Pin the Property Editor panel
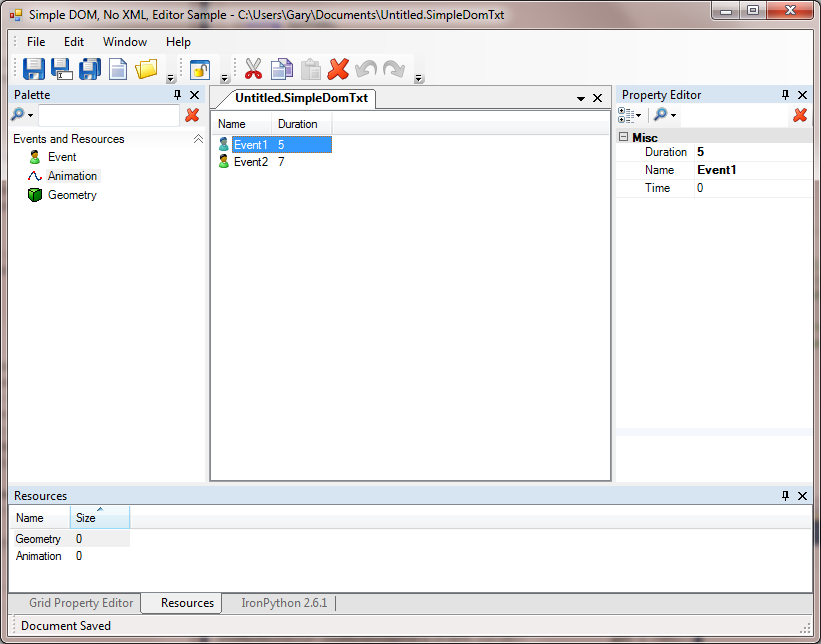This screenshot has height=644, width=821. click(785, 95)
